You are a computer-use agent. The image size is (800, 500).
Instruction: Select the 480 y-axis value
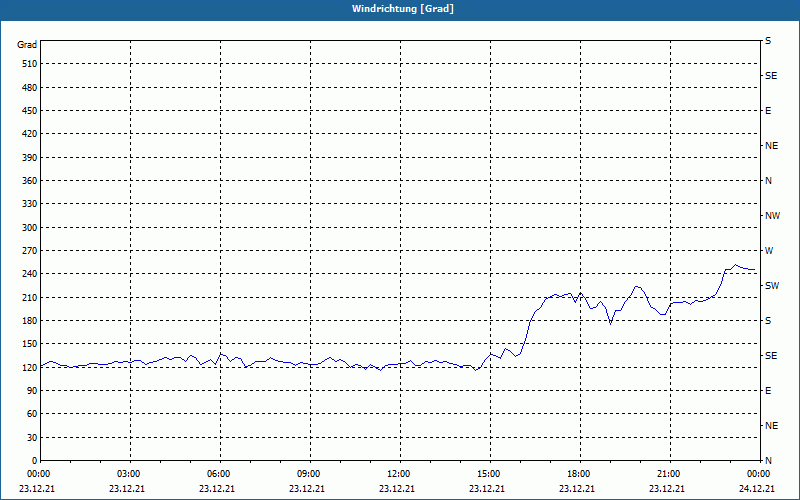(x=30, y=87)
